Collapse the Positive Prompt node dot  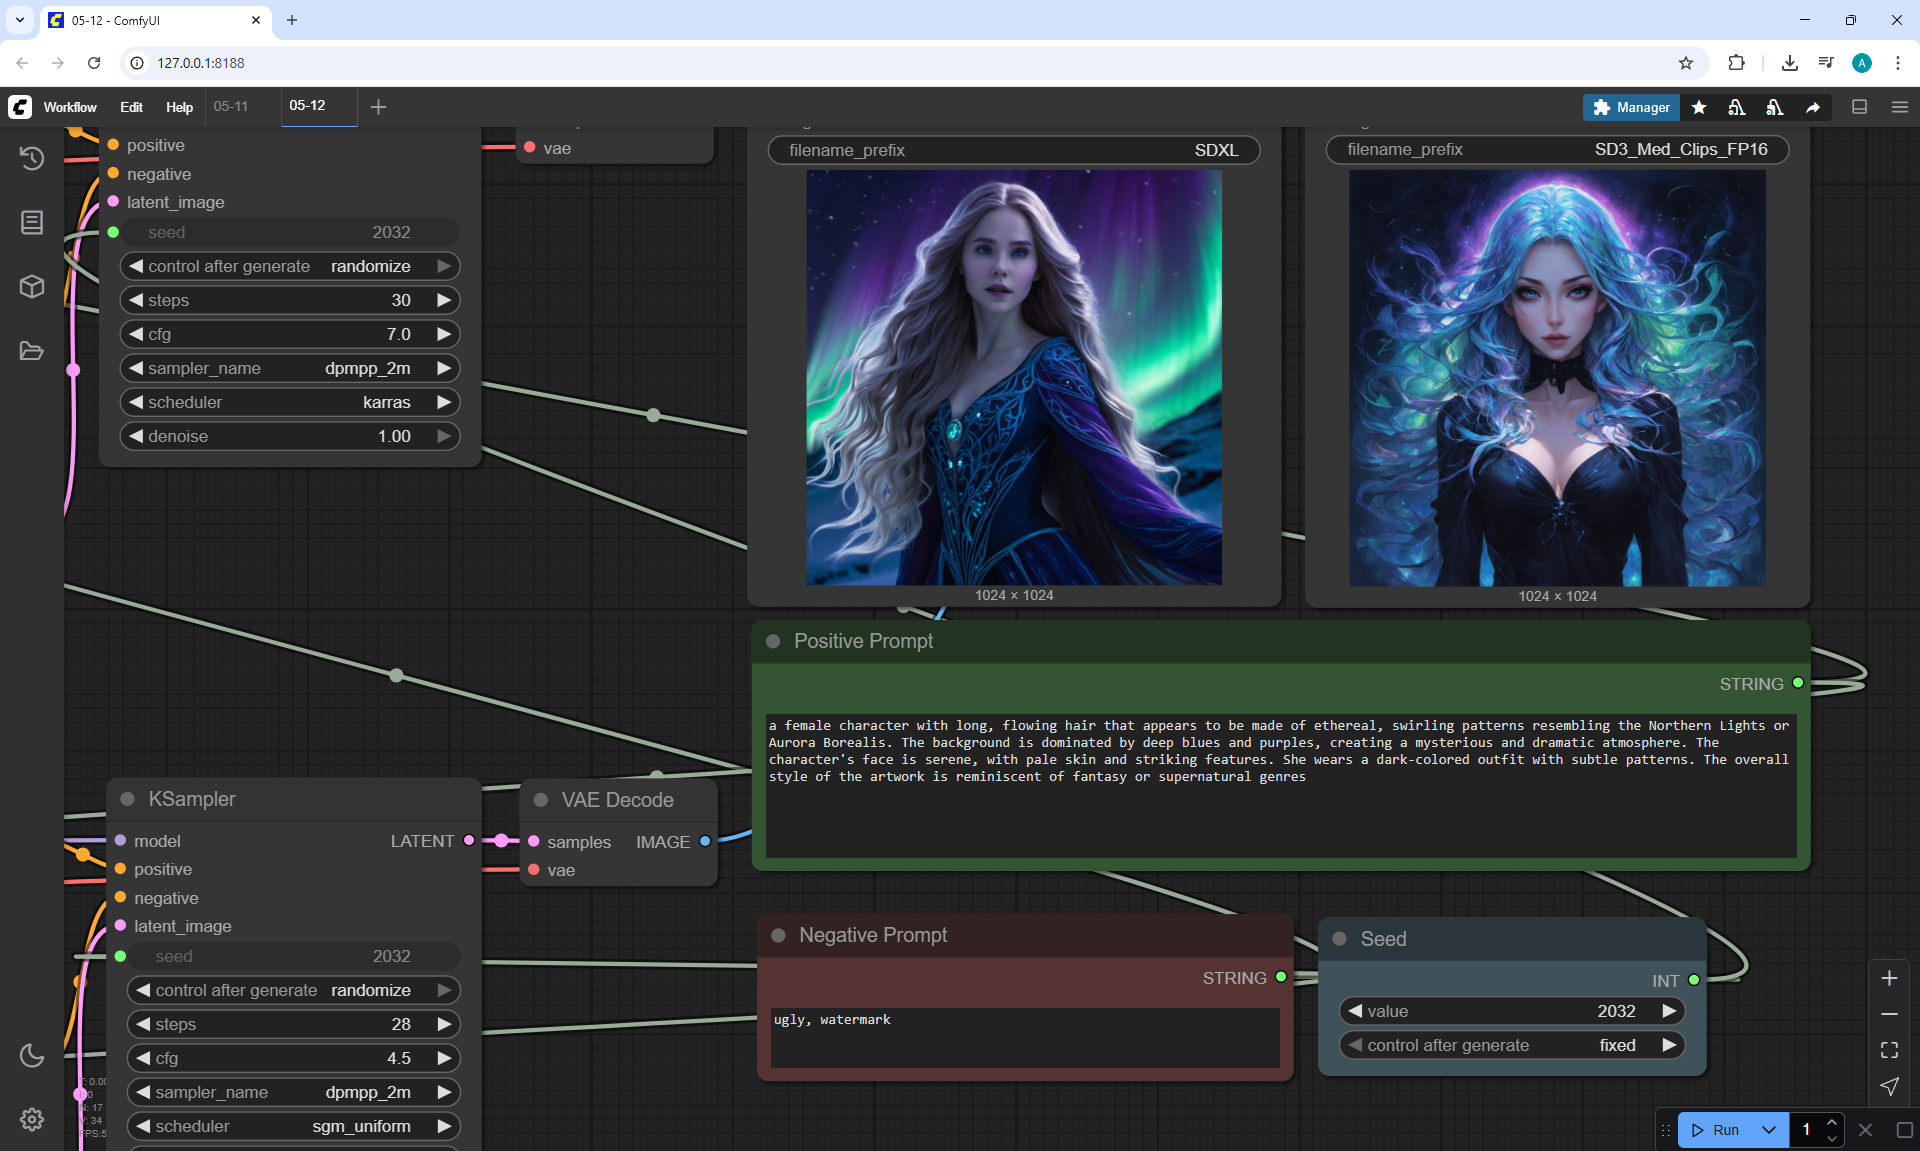pyautogui.click(x=773, y=641)
